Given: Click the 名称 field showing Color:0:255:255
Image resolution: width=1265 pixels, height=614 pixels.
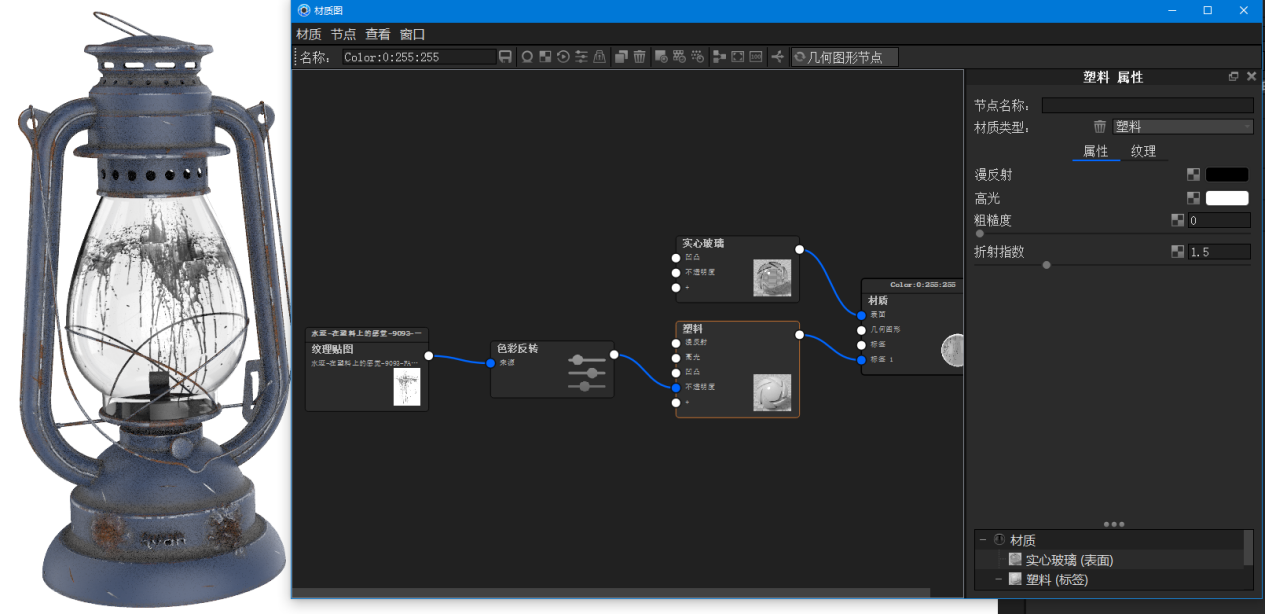Looking at the screenshot, I should pyautogui.click(x=419, y=57).
